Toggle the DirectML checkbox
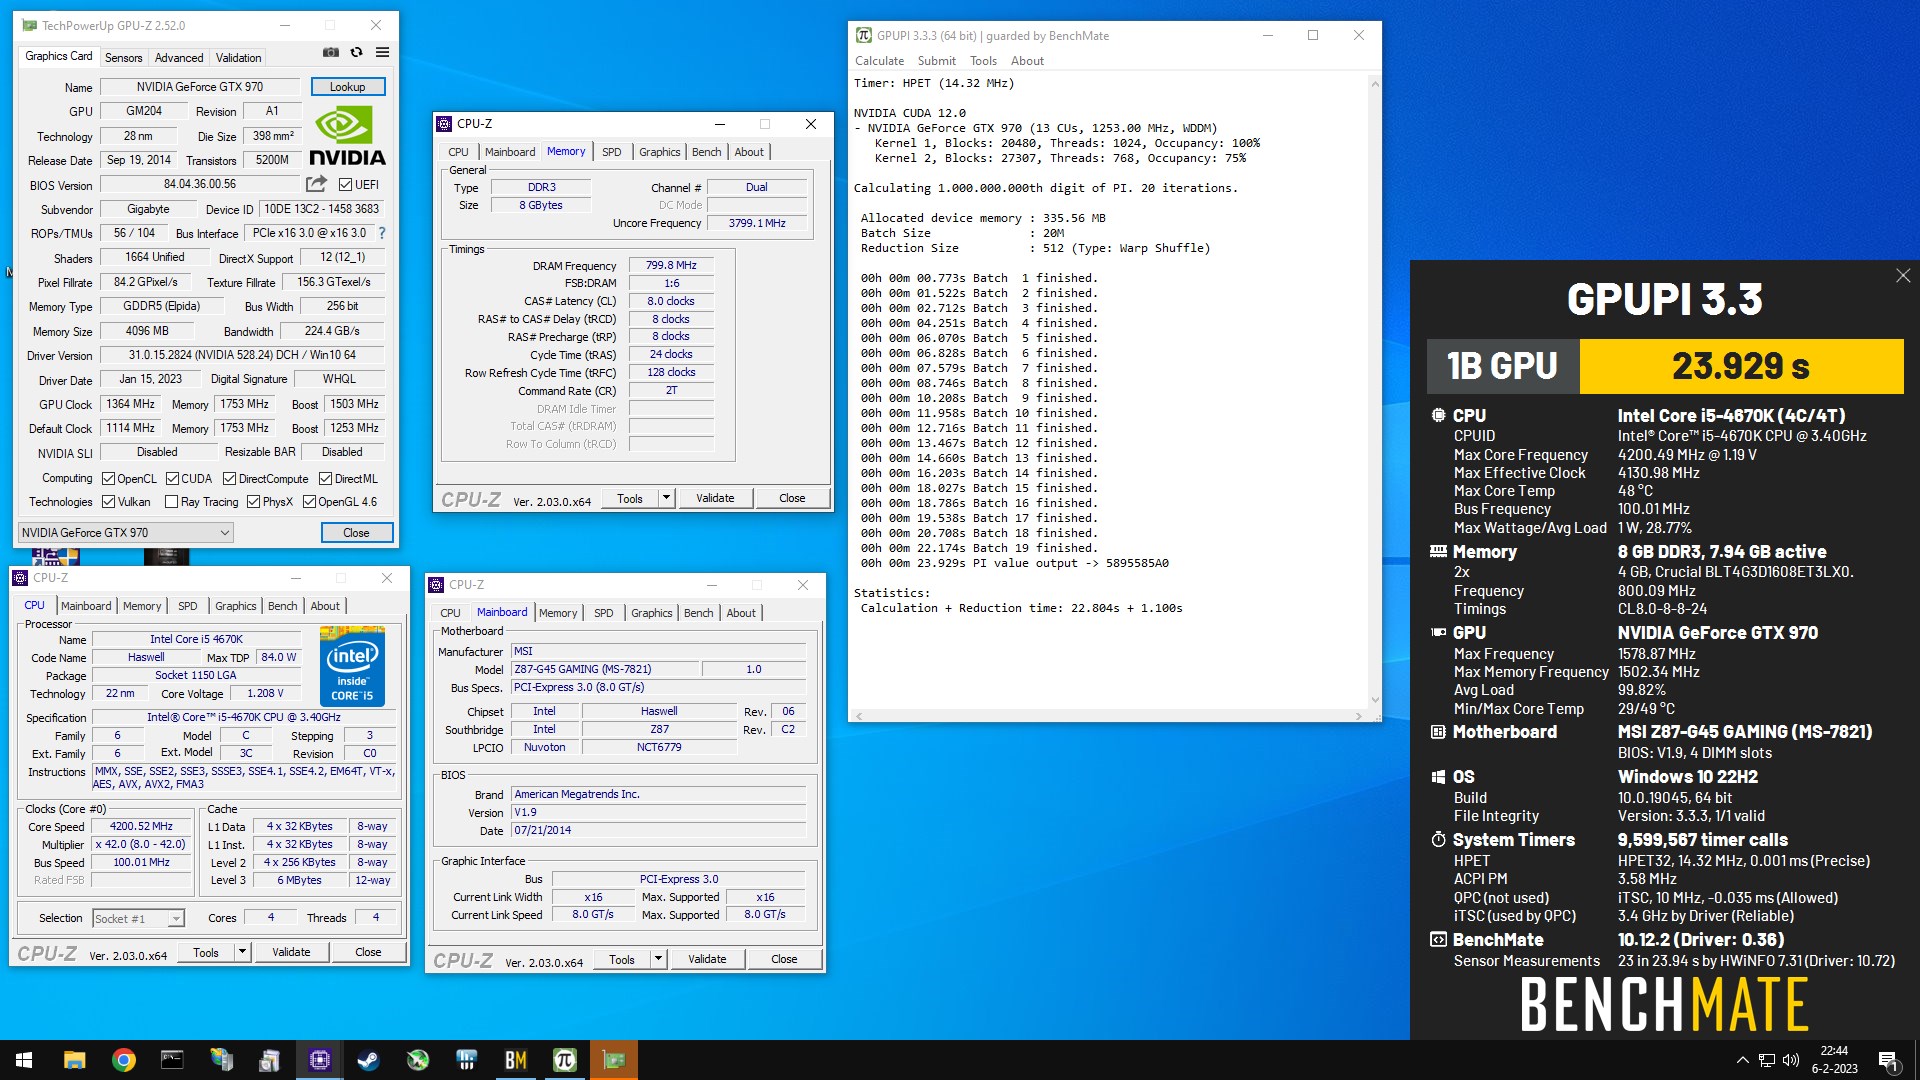Screen dimensions: 1920x1080 pyautogui.click(x=325, y=479)
